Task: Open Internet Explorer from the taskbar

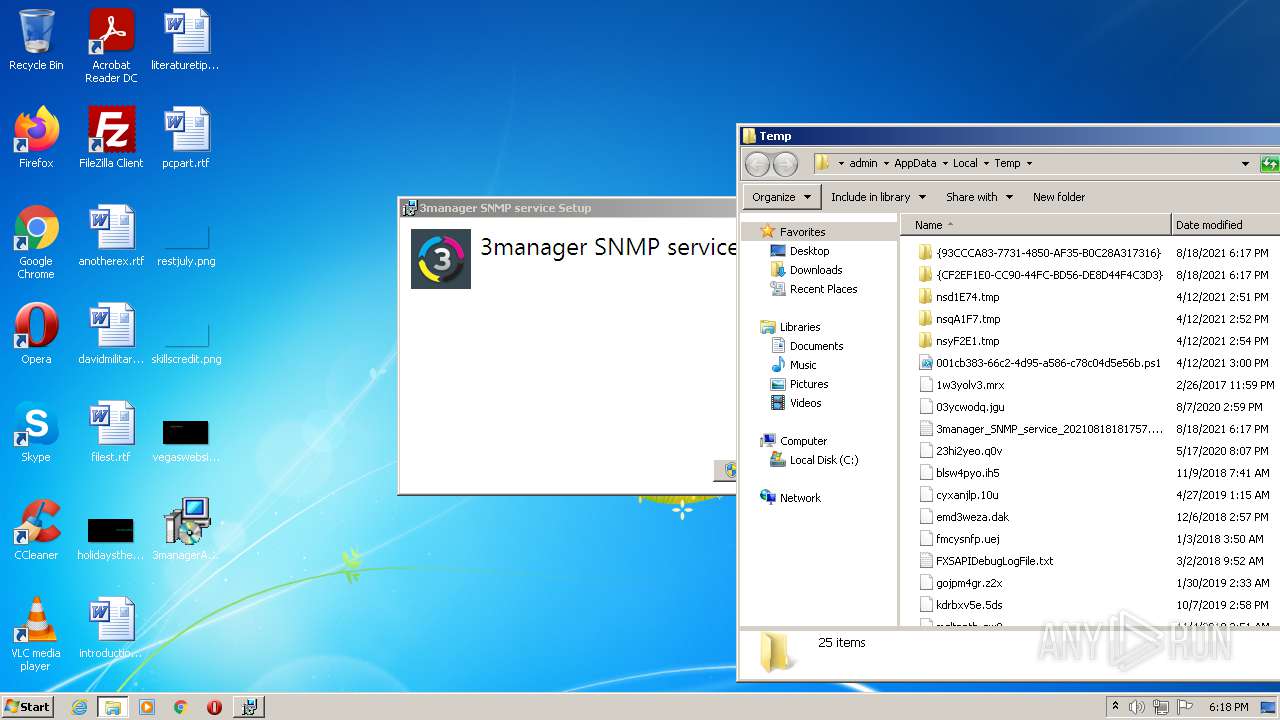Action: coord(79,707)
